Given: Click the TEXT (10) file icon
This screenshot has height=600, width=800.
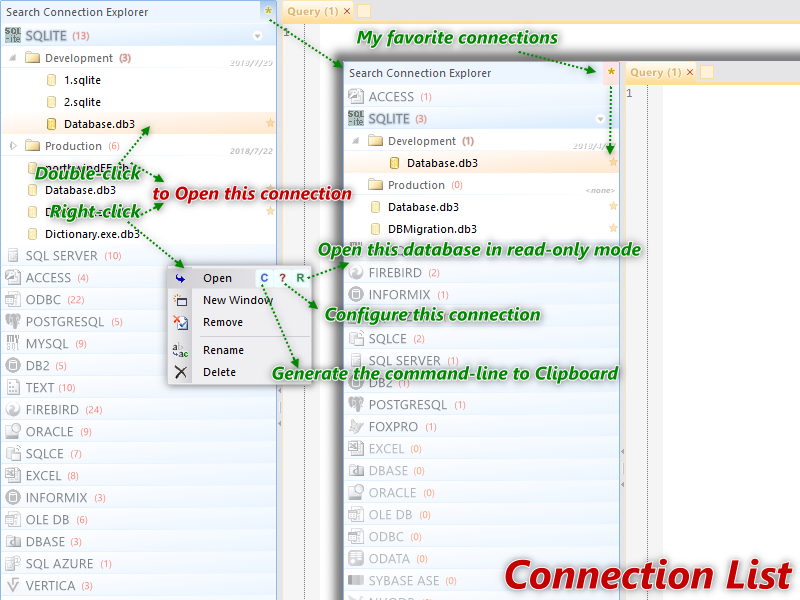Looking at the screenshot, I should (x=13, y=387).
